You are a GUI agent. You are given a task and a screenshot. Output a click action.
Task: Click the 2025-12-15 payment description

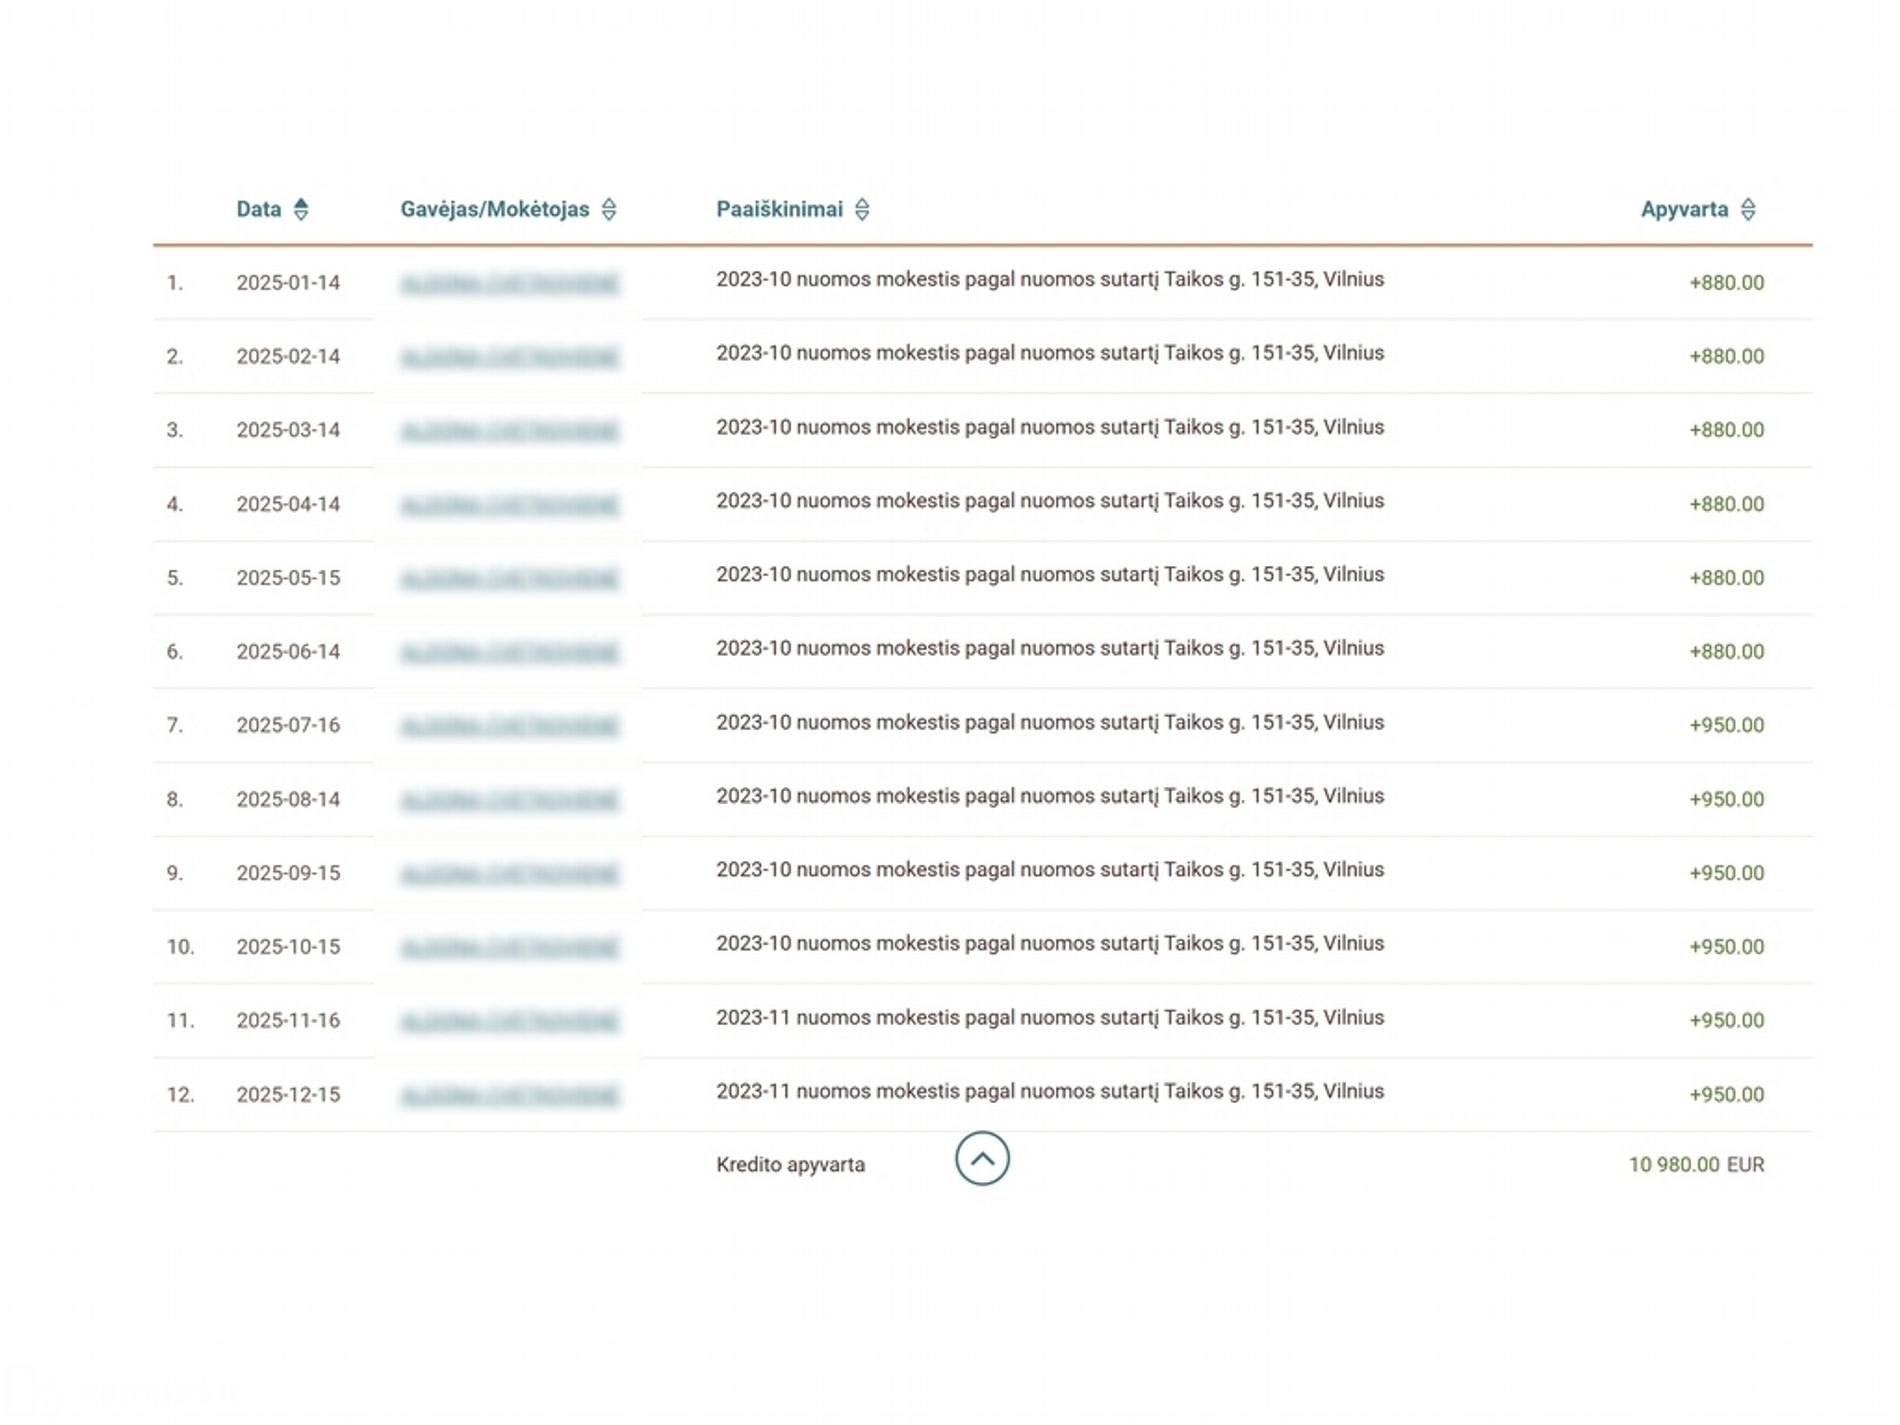pos(1049,1092)
